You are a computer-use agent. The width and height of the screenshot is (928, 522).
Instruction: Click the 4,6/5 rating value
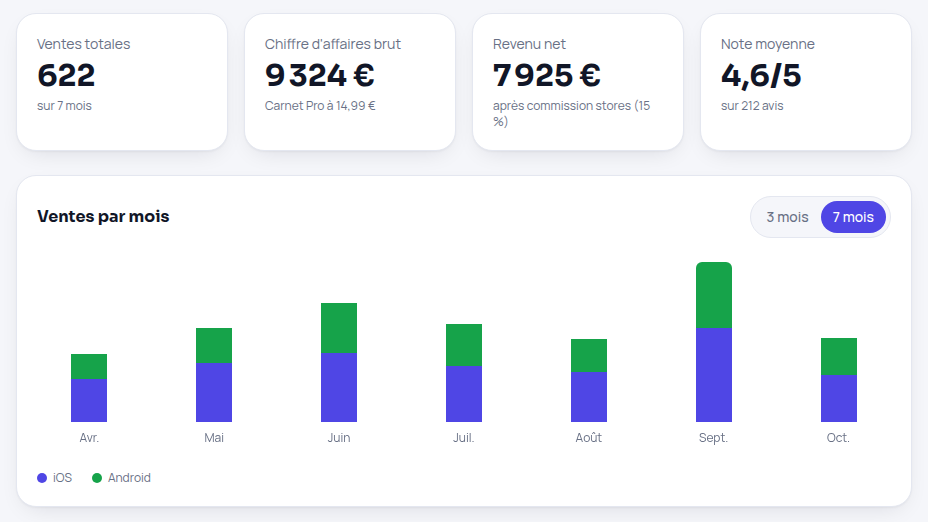[761, 76]
